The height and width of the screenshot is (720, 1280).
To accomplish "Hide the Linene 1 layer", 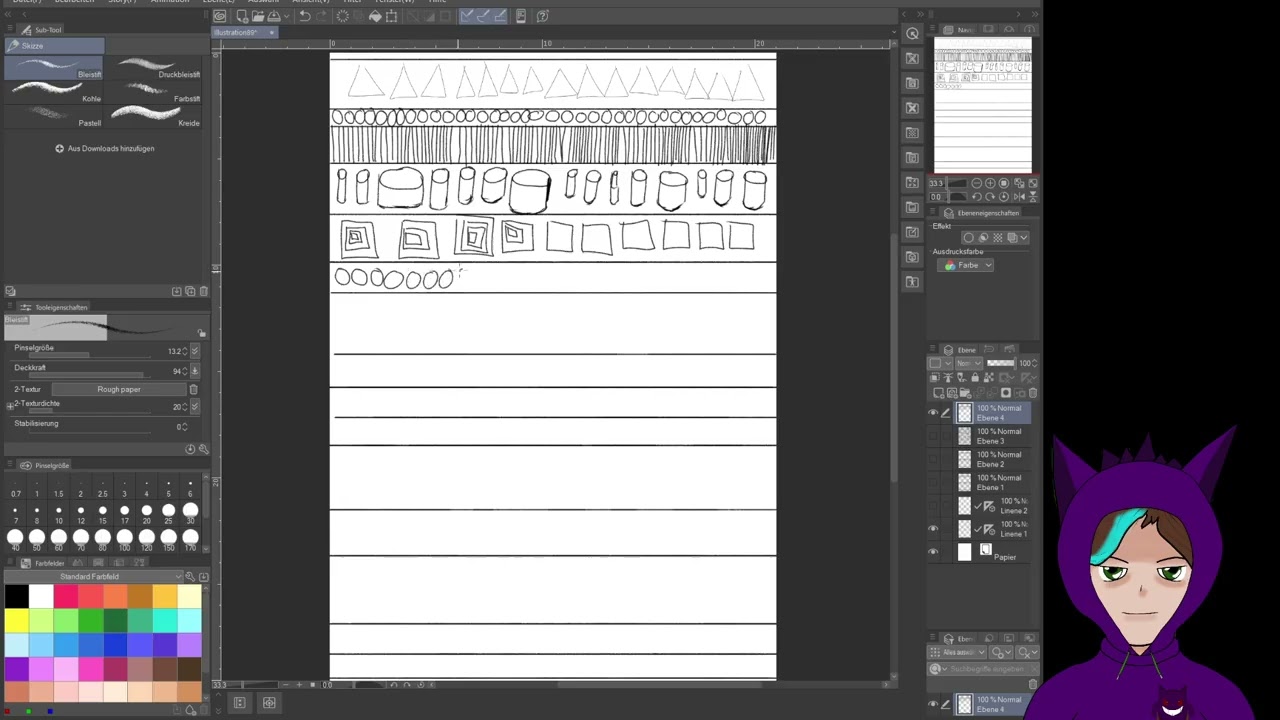I will pos(934,529).
